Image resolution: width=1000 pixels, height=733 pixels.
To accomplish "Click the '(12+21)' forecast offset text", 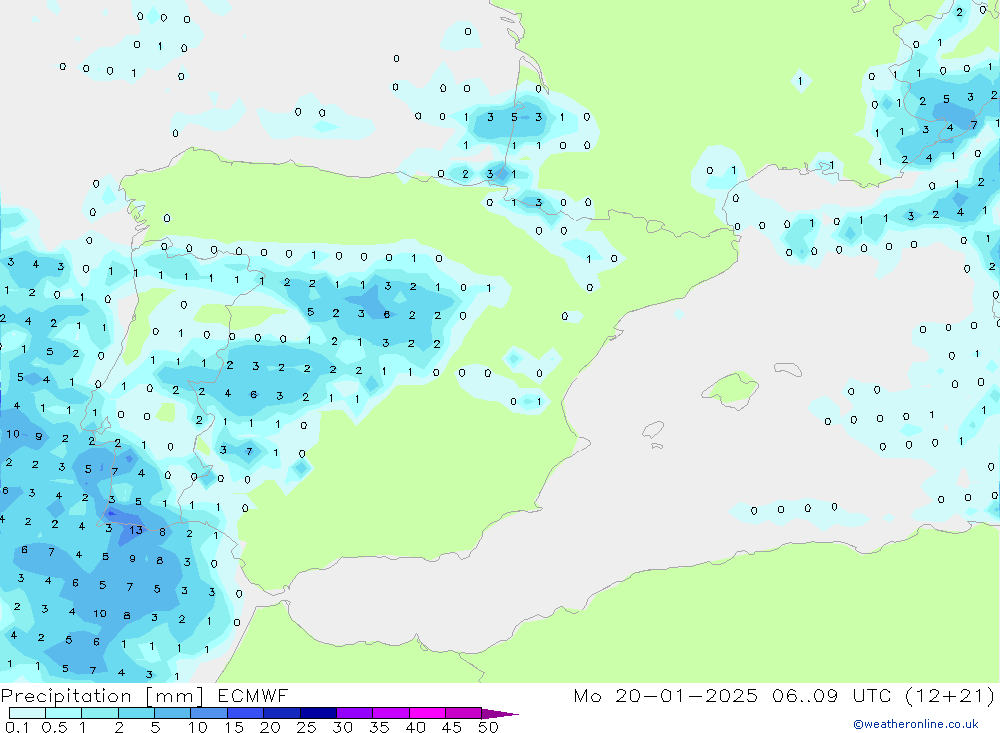I will pos(950,695).
